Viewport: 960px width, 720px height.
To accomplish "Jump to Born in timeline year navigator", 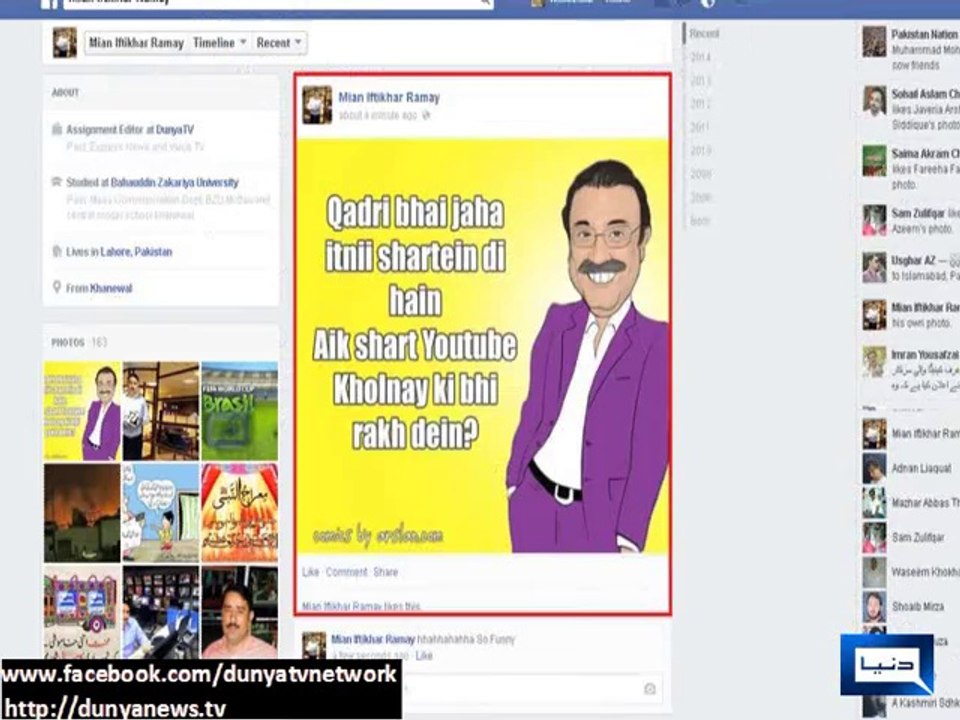I will pos(700,220).
